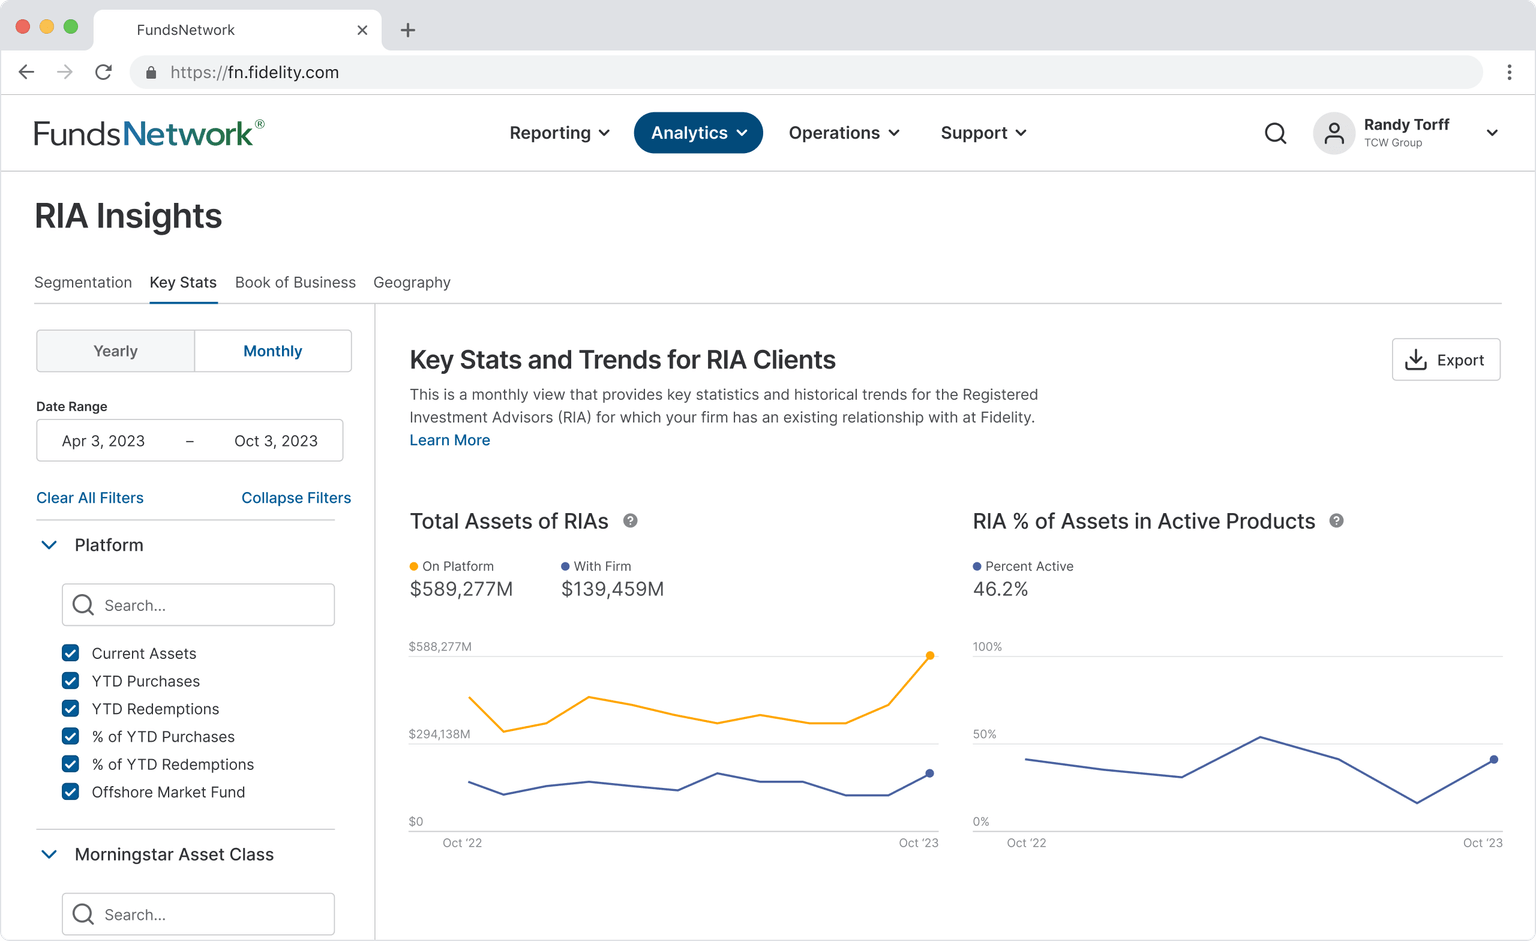The image size is (1536, 941).
Task: Click the RIA Insights heading
Action: pyautogui.click(x=128, y=216)
